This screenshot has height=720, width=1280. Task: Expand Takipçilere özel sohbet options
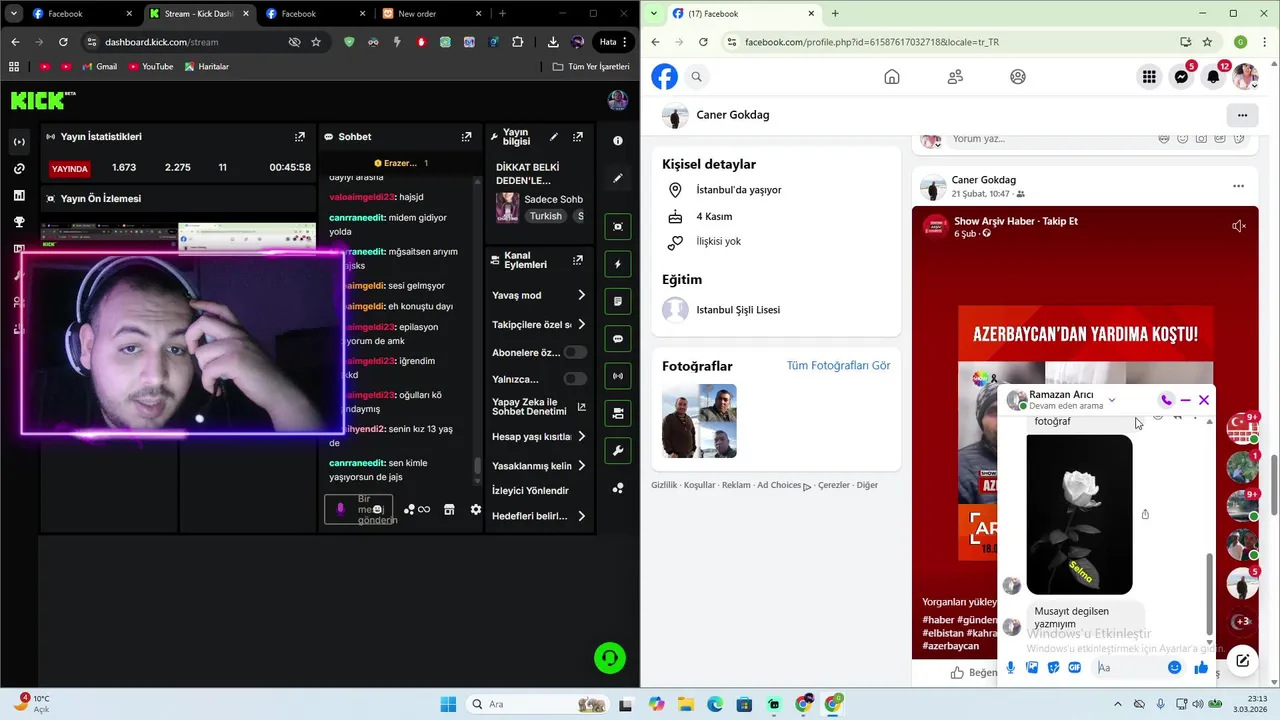(581, 324)
